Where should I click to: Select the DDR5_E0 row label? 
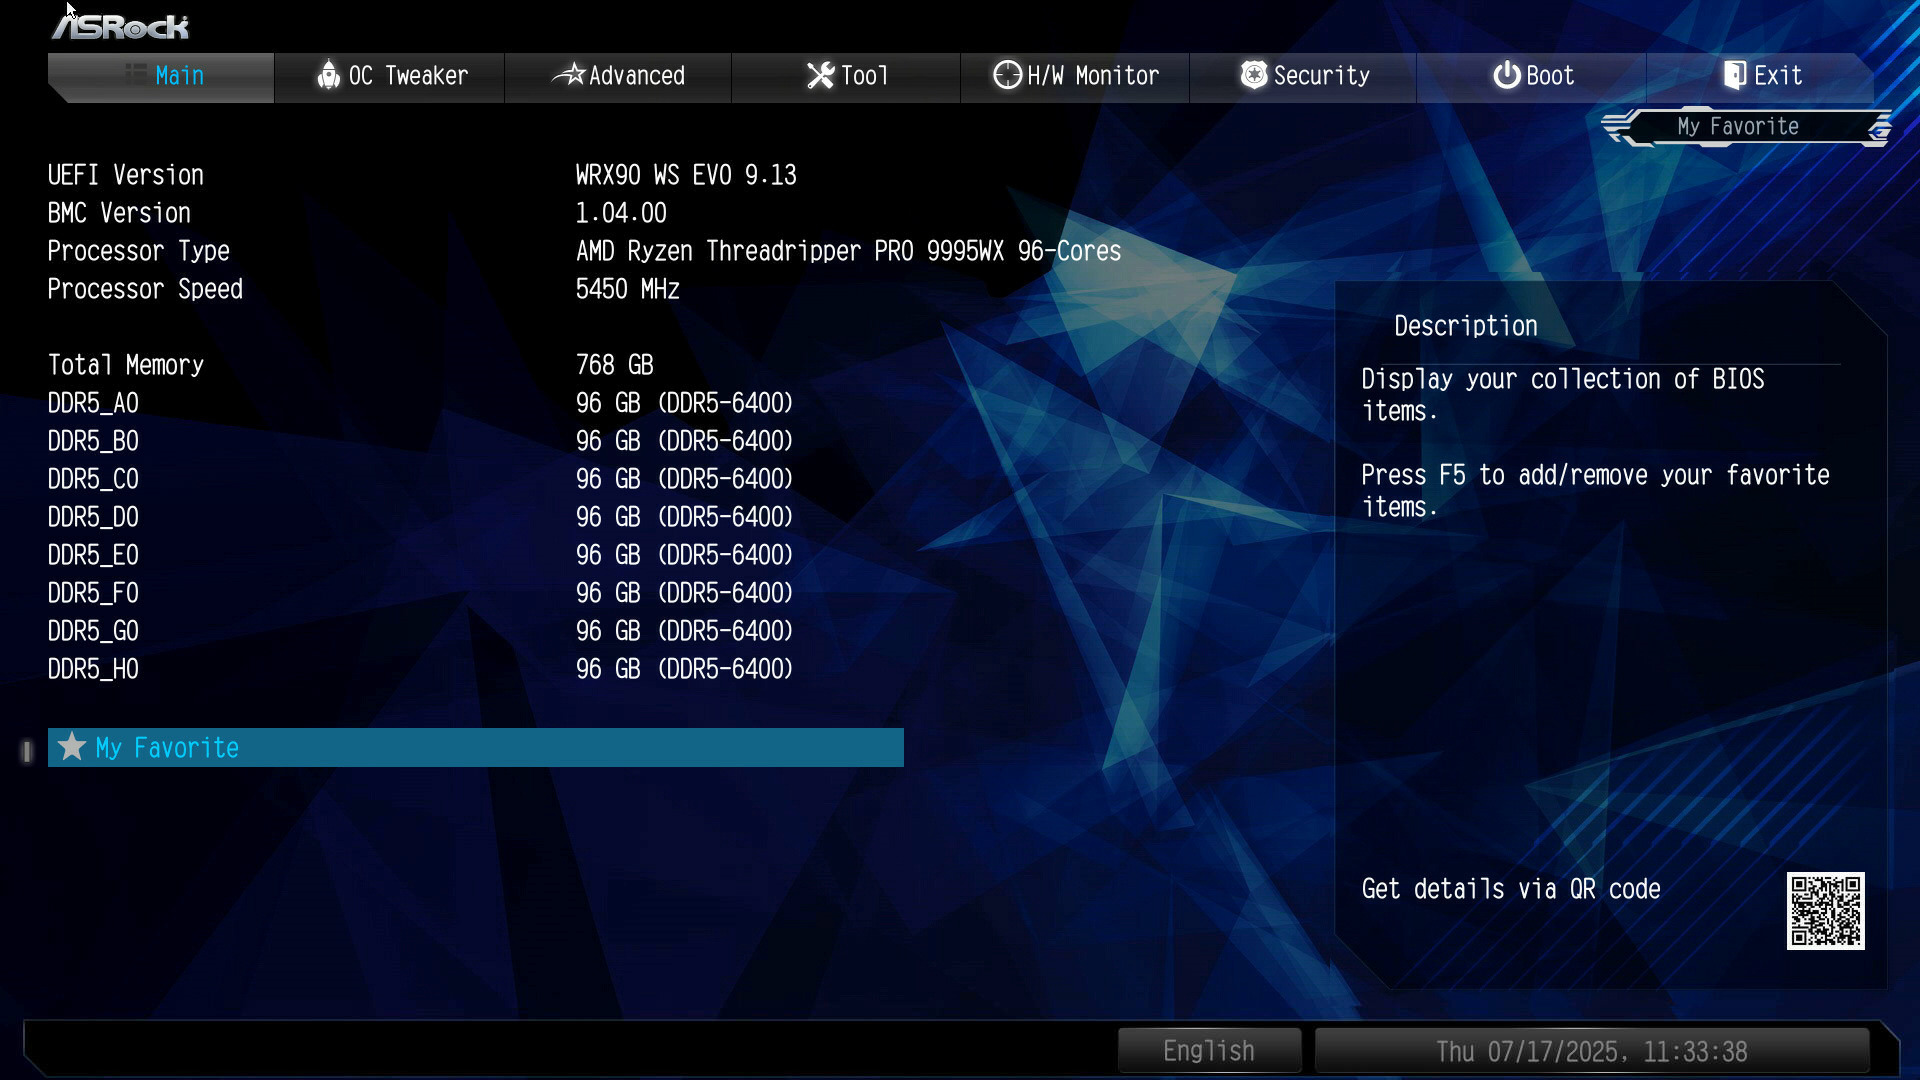click(x=93, y=555)
